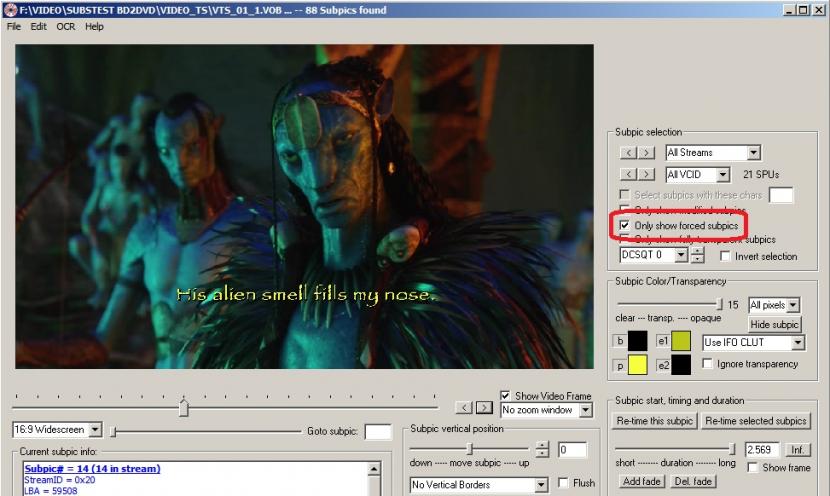
Task: Click next stream arrow beside All Streams
Action: click(x=646, y=153)
